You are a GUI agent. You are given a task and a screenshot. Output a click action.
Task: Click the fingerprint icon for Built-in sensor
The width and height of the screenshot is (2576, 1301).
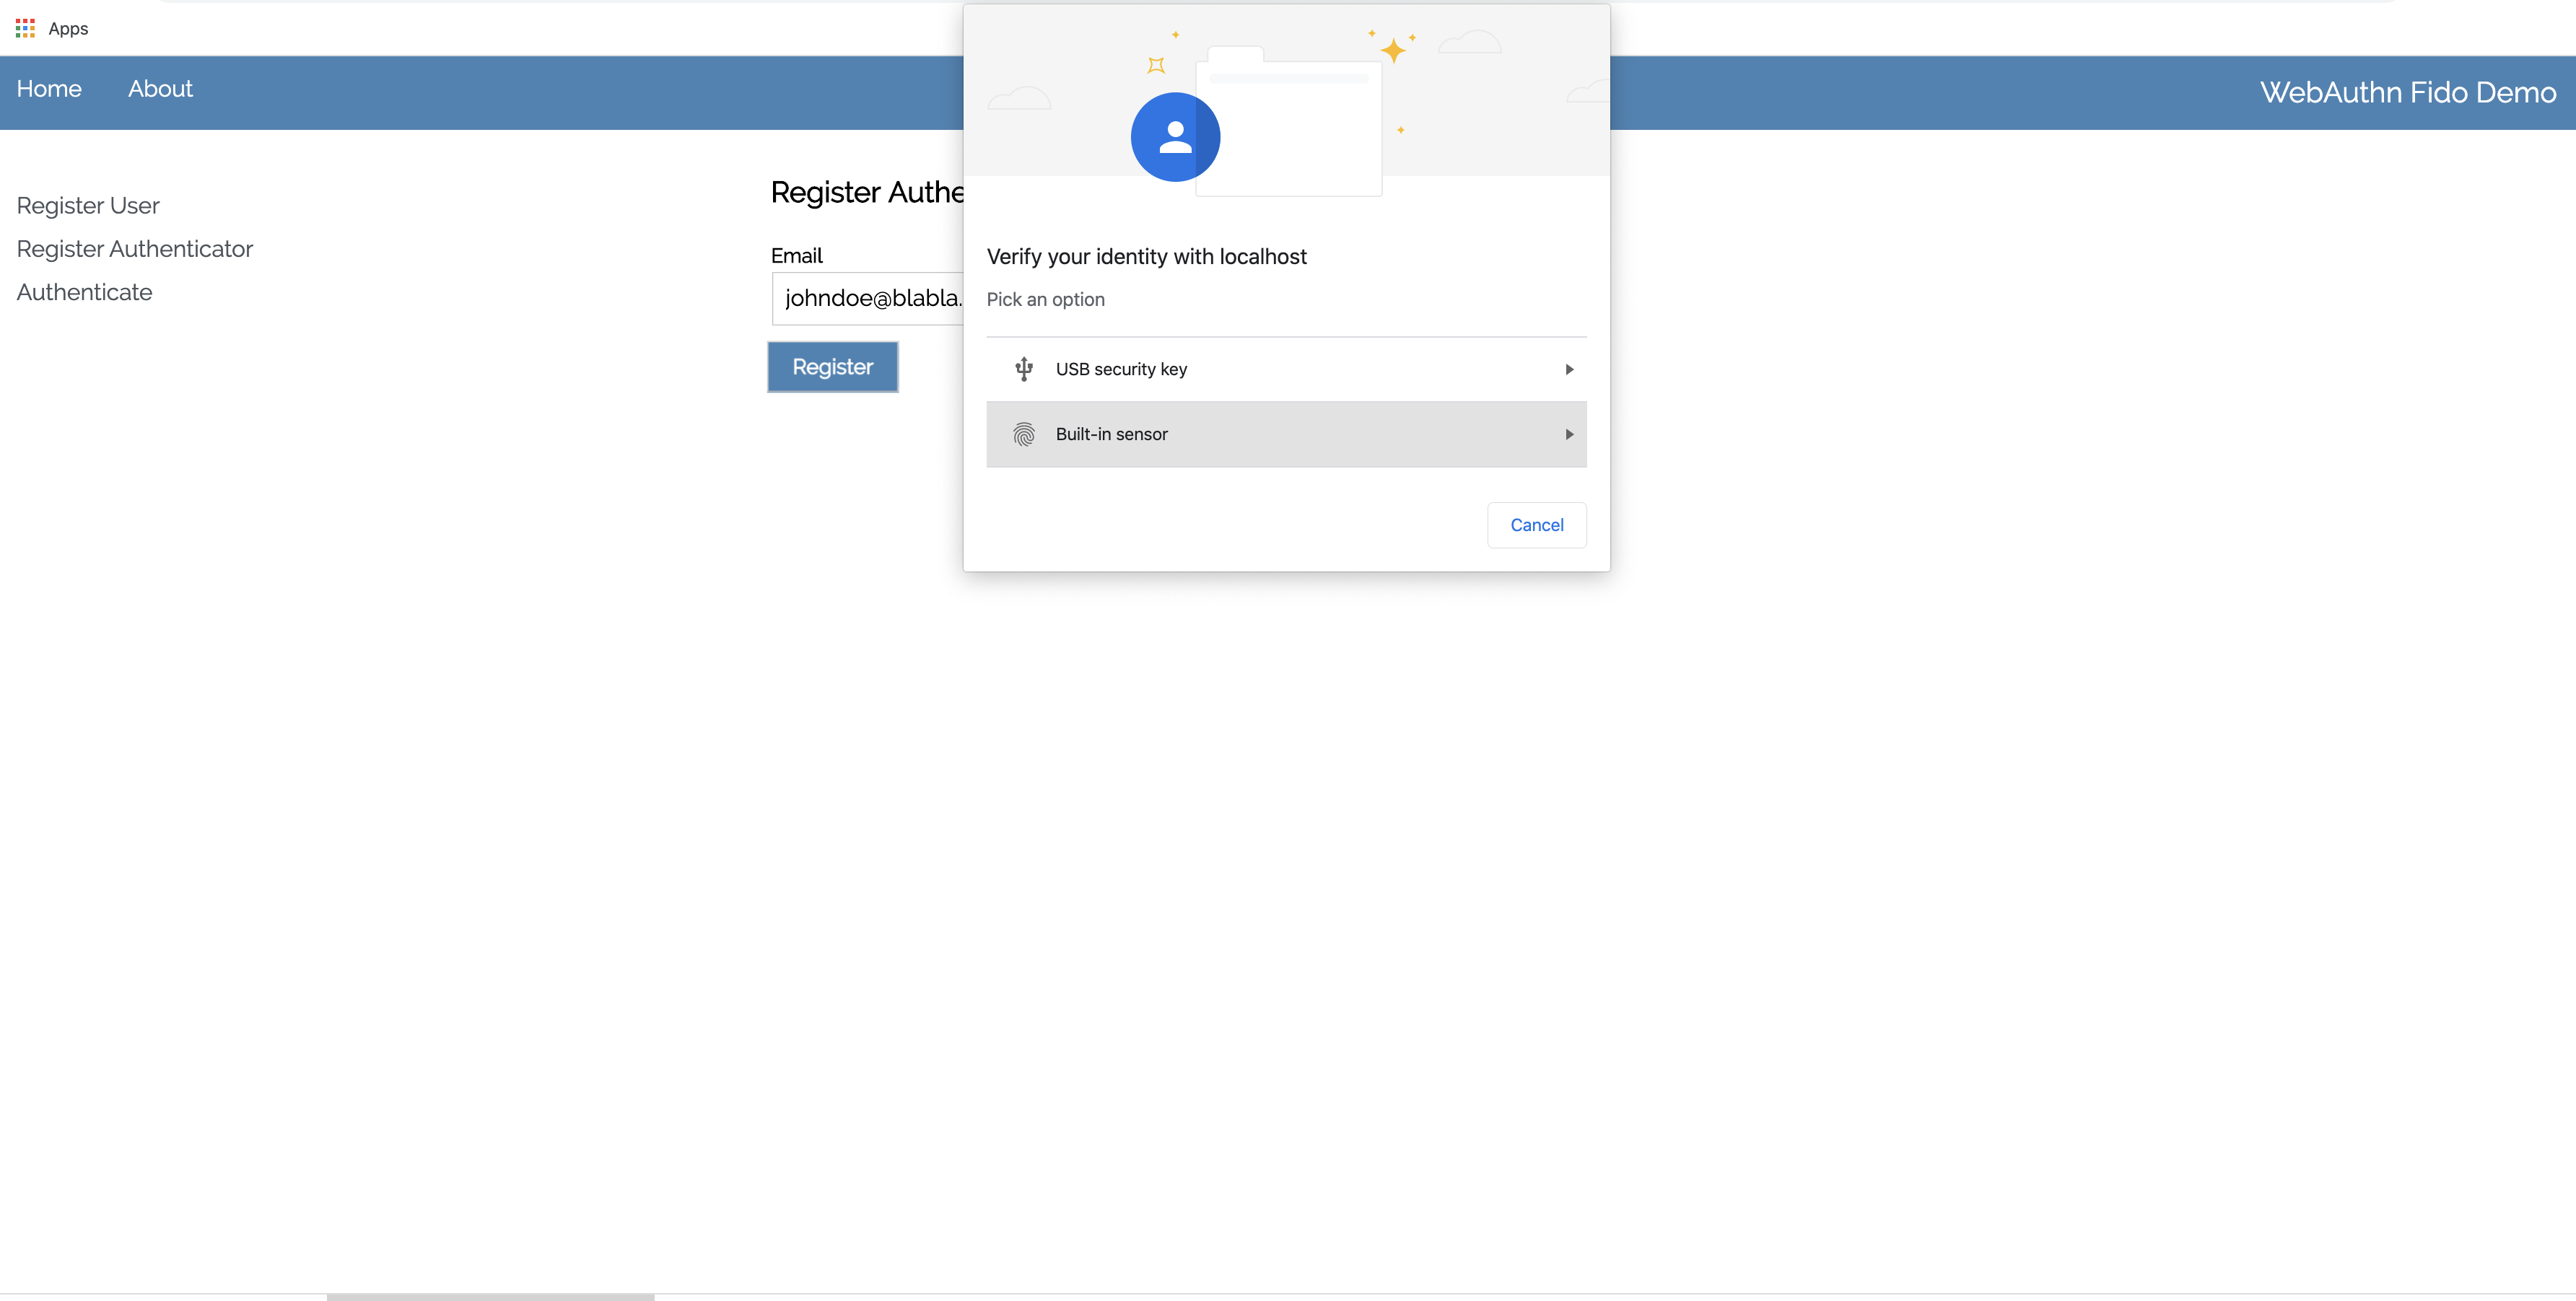(x=1023, y=434)
